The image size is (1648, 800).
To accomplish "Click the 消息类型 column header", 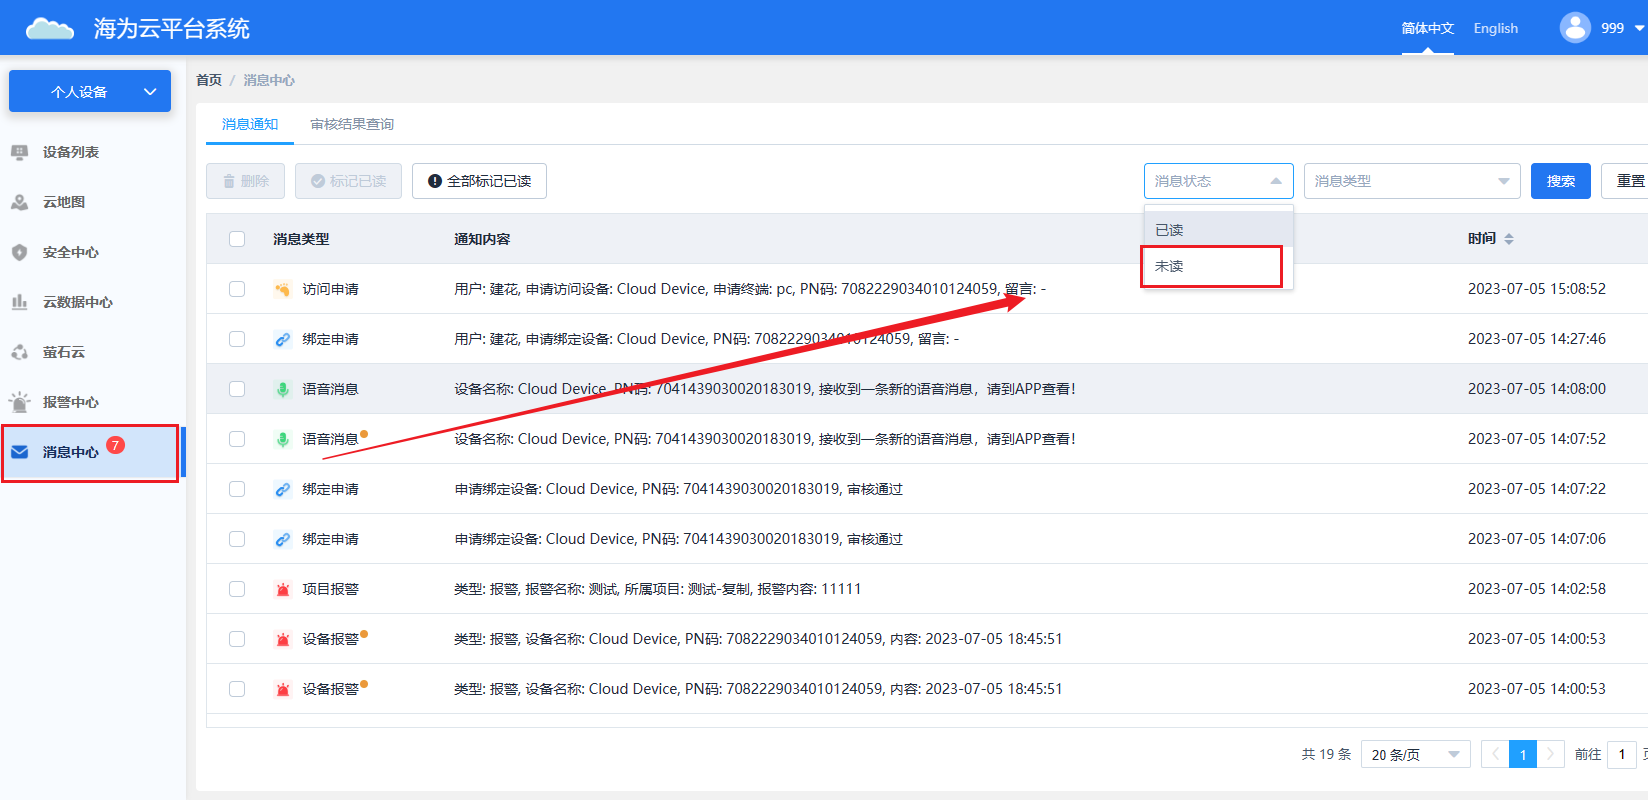I will point(301,239).
